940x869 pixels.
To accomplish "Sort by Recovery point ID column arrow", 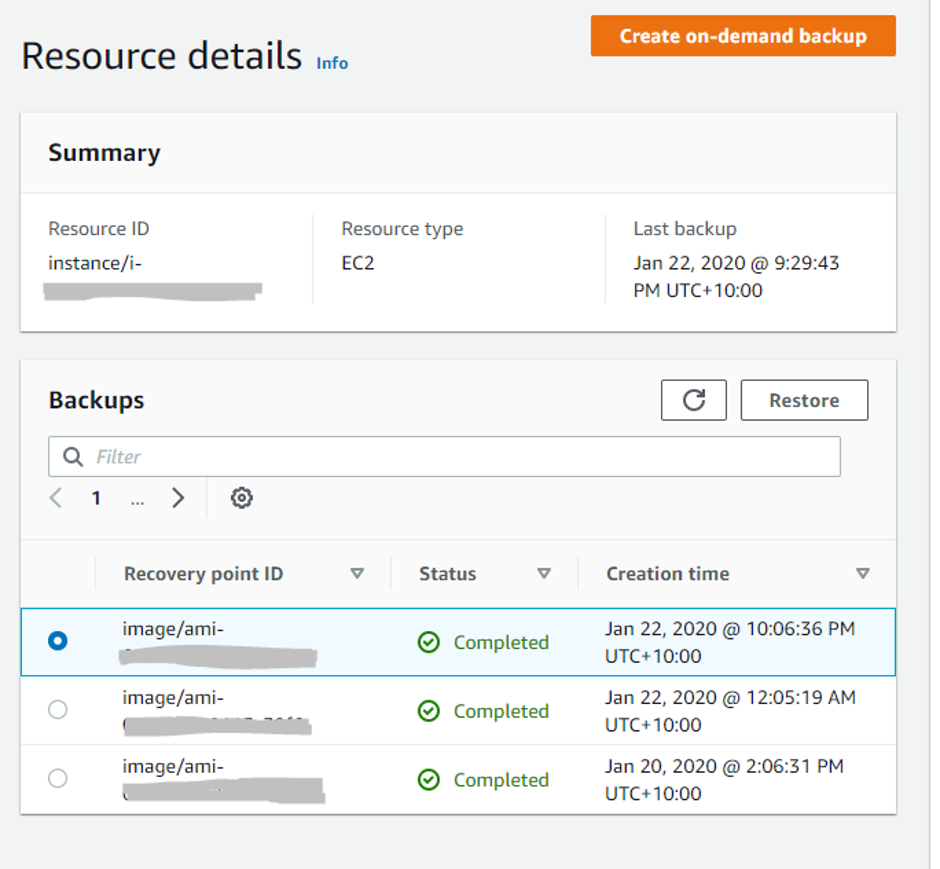I will [357, 574].
